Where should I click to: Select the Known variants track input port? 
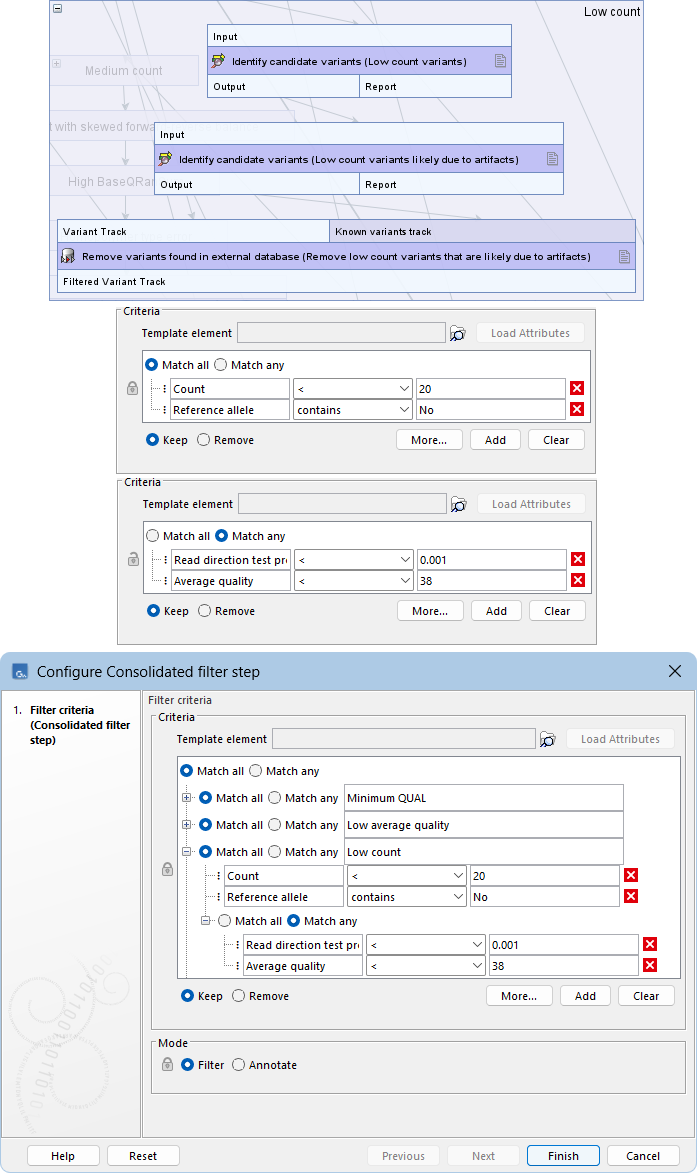pyautogui.click(x=482, y=231)
